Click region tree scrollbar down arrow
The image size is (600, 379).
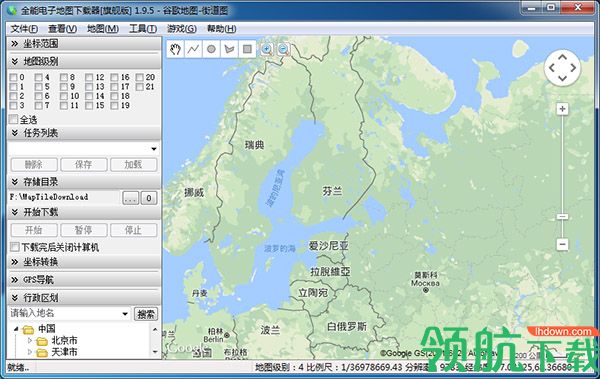[x=155, y=352]
